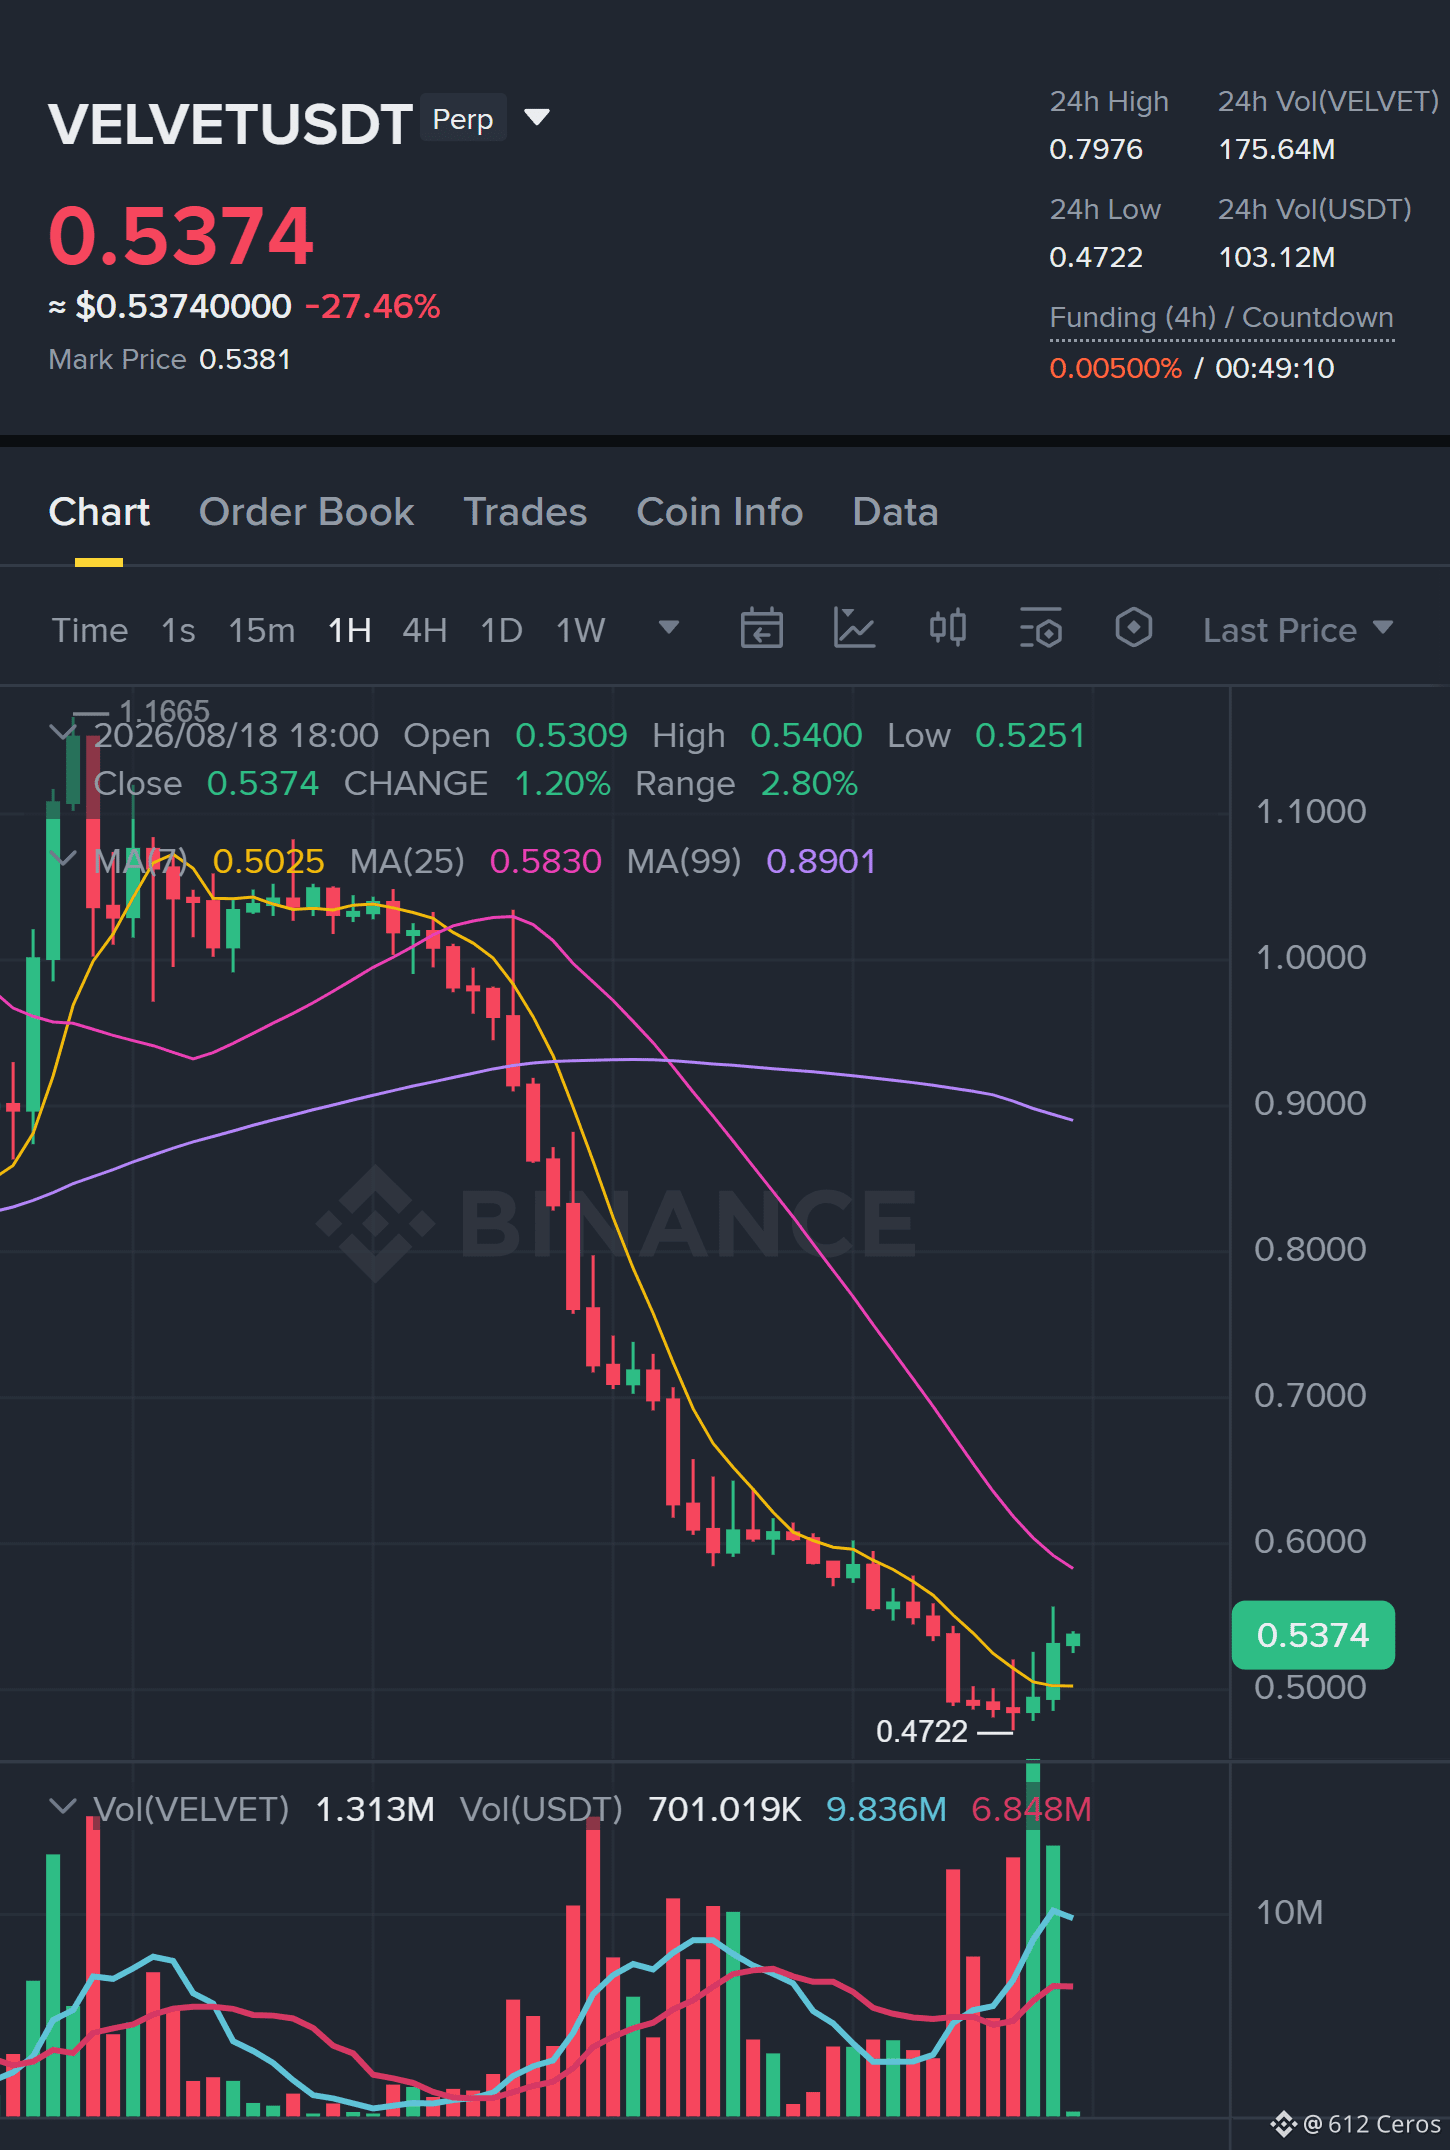Click the countdown timer 00:49:10
Image resolution: width=1450 pixels, height=2150 pixels.
pos(1275,368)
